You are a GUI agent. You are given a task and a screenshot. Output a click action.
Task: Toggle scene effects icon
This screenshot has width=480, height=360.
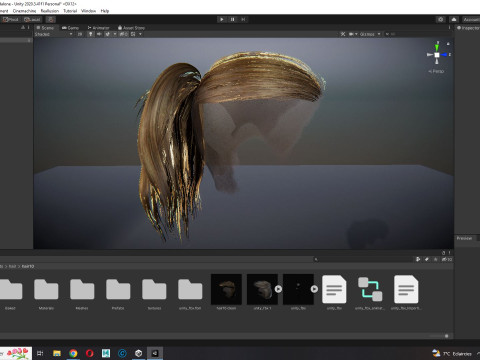(107, 34)
